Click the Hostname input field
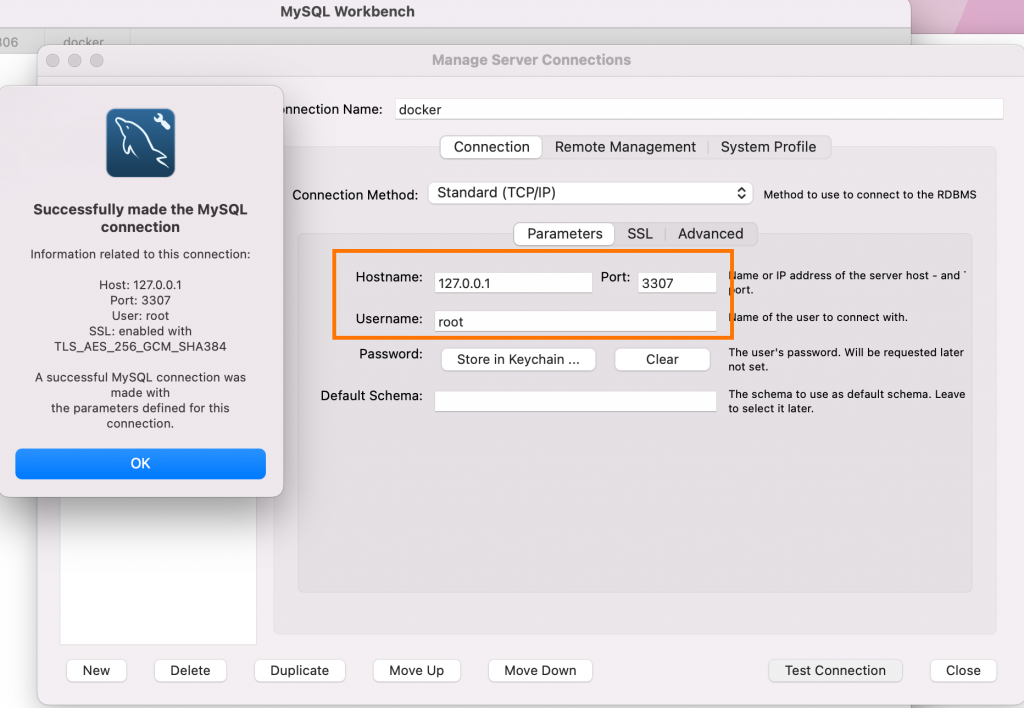Viewport: 1024px width, 708px height. [x=513, y=283]
